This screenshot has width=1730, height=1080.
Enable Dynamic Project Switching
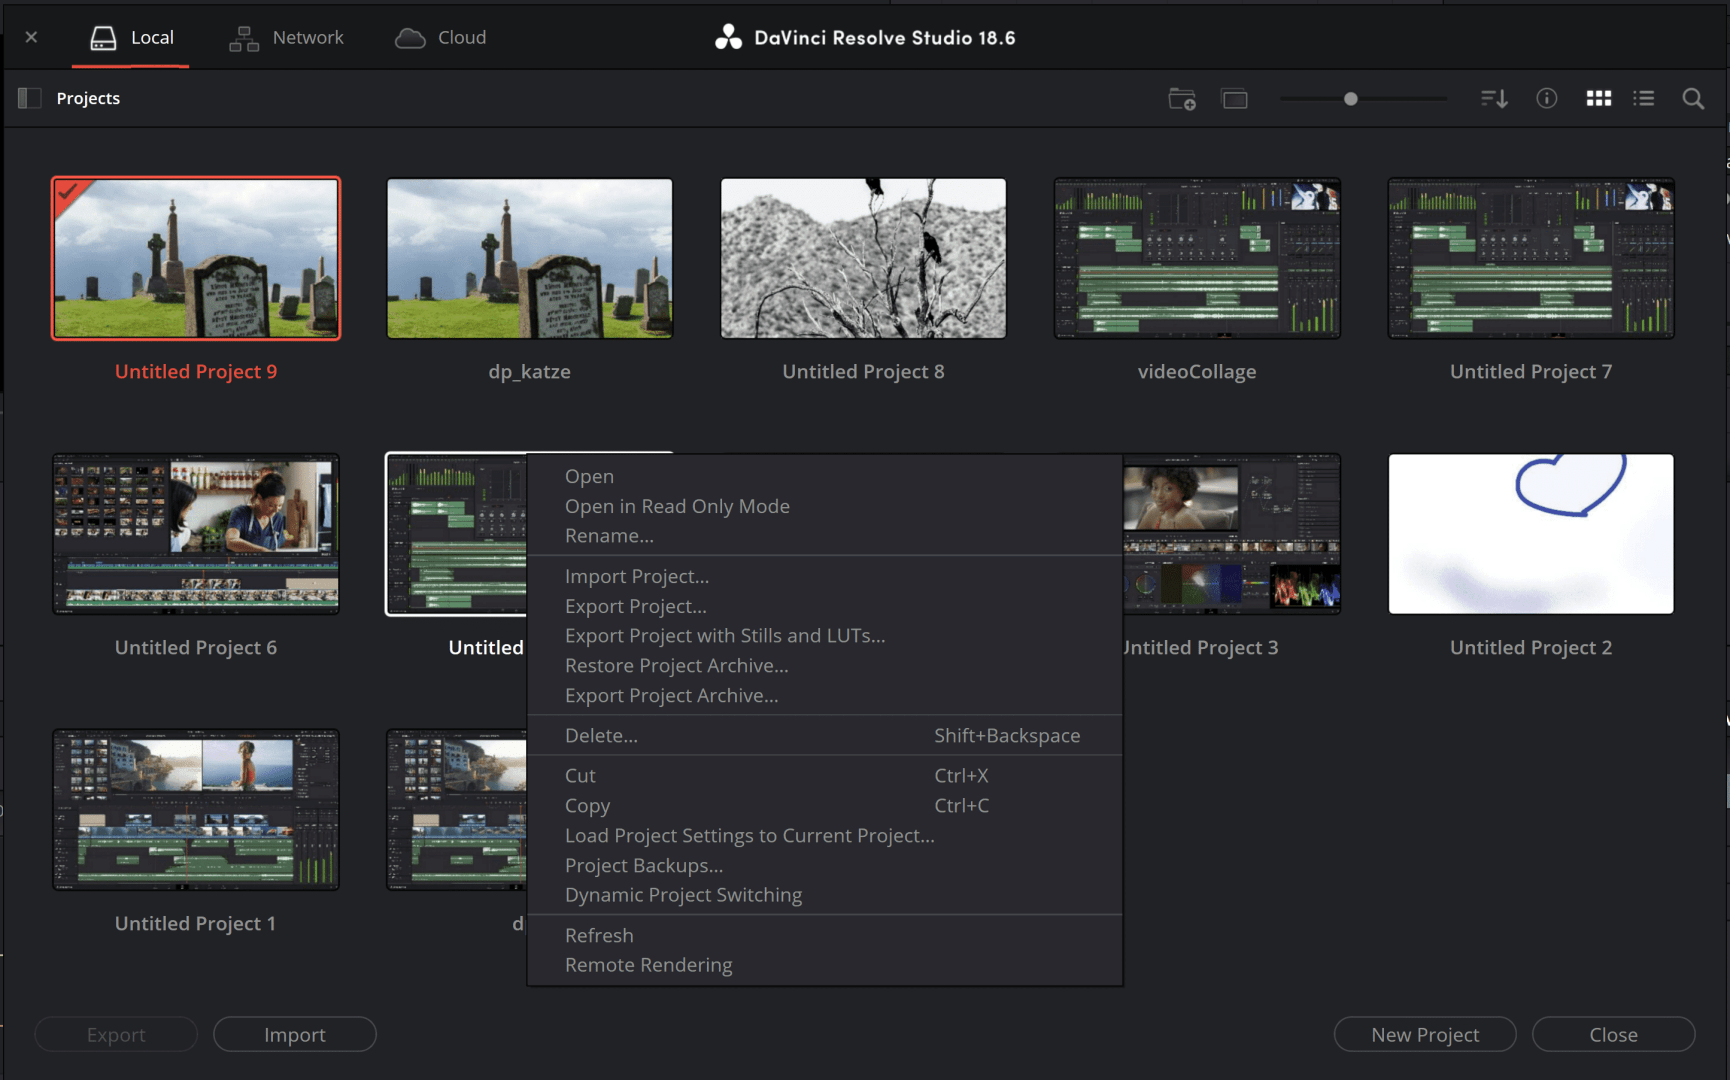coord(683,895)
